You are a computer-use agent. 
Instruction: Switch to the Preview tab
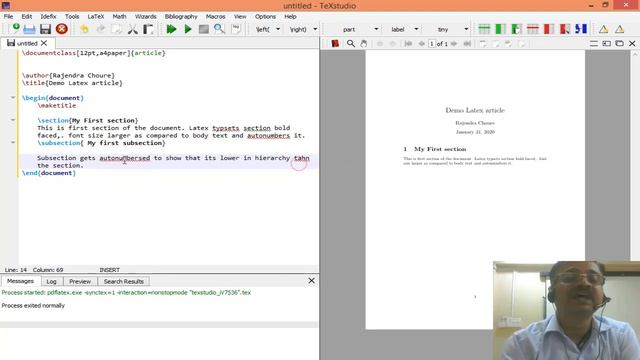80,281
